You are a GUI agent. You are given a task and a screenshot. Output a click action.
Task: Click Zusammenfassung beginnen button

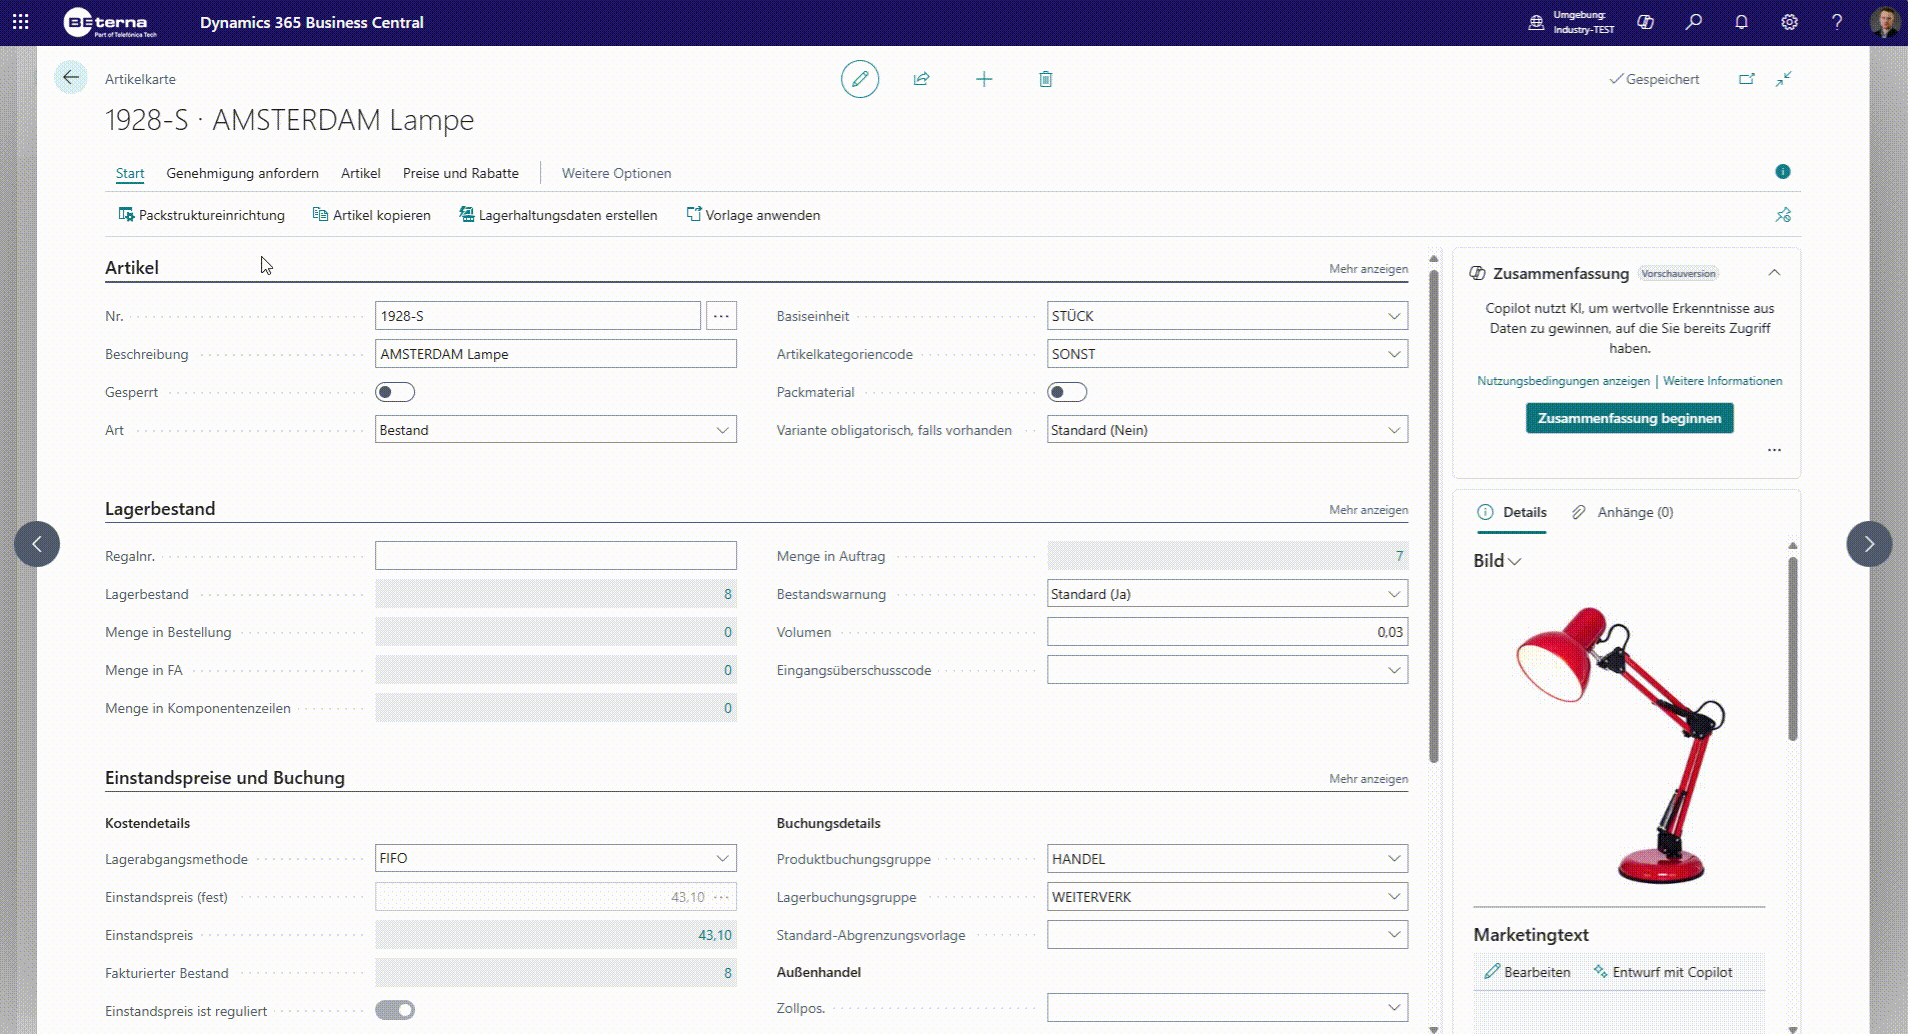click(1629, 418)
